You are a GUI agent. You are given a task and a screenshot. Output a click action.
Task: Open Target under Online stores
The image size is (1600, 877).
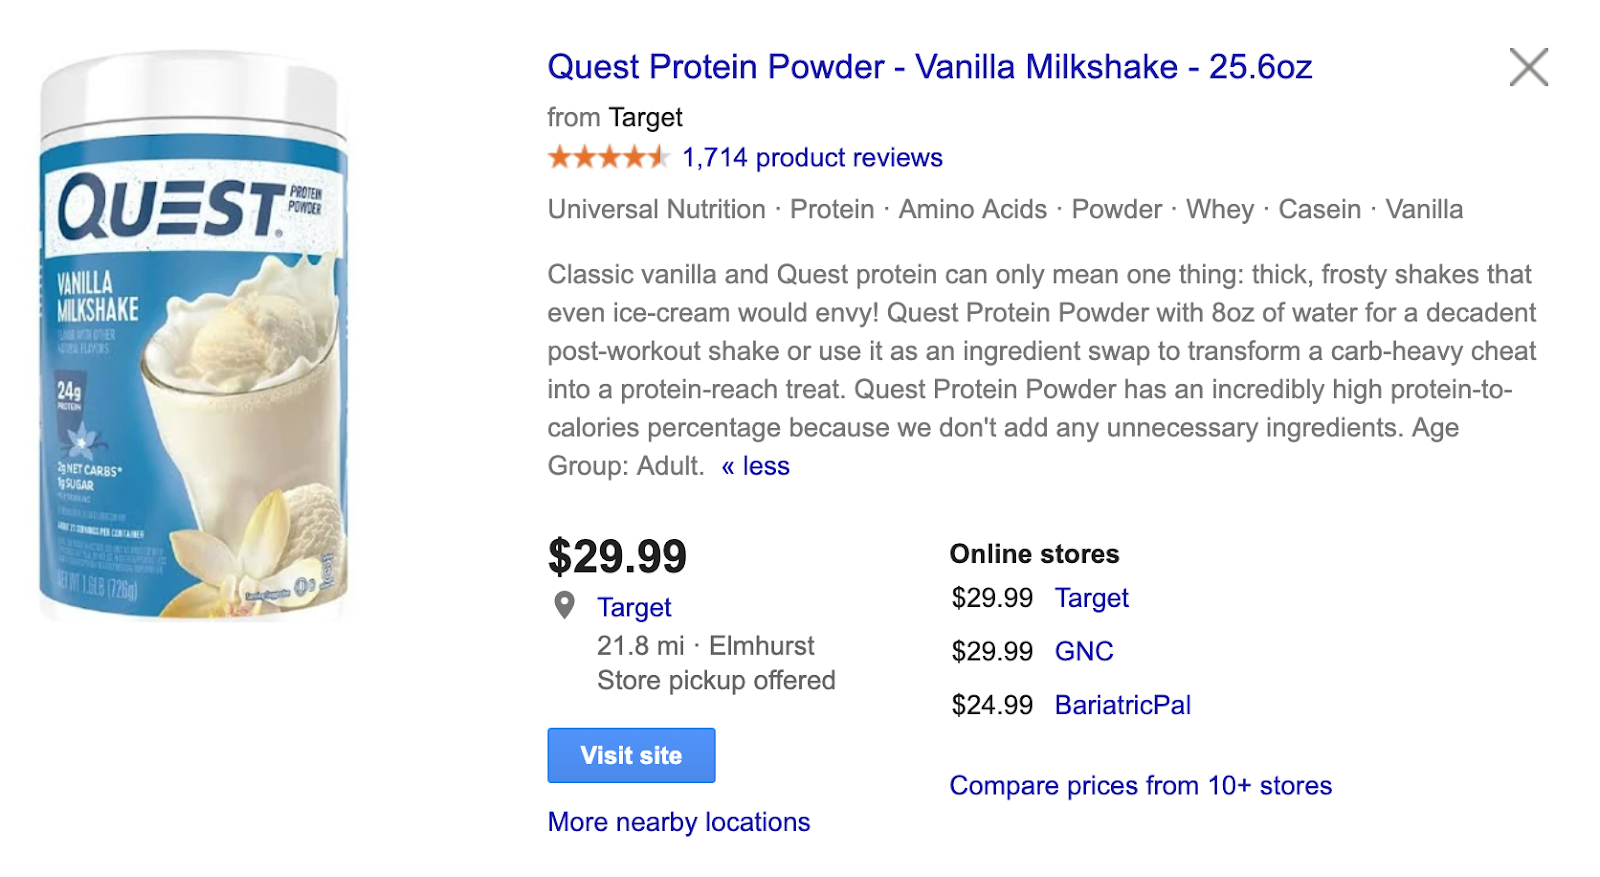coord(1091,598)
